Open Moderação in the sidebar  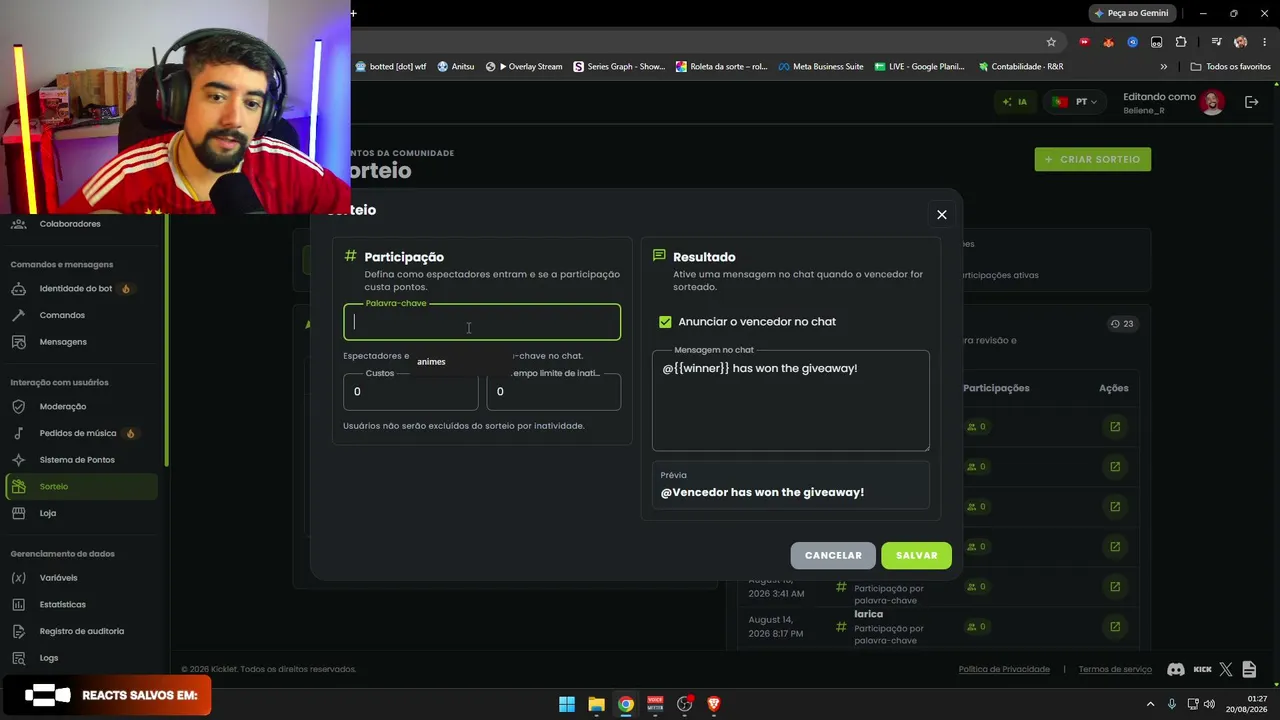coord(63,407)
